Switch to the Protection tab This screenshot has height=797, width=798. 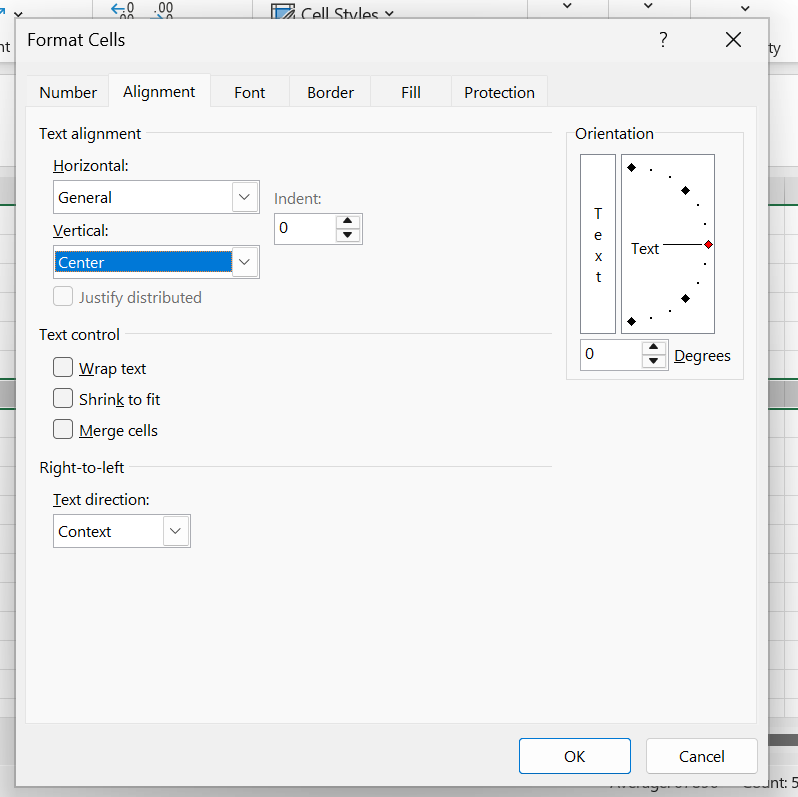tap(499, 92)
